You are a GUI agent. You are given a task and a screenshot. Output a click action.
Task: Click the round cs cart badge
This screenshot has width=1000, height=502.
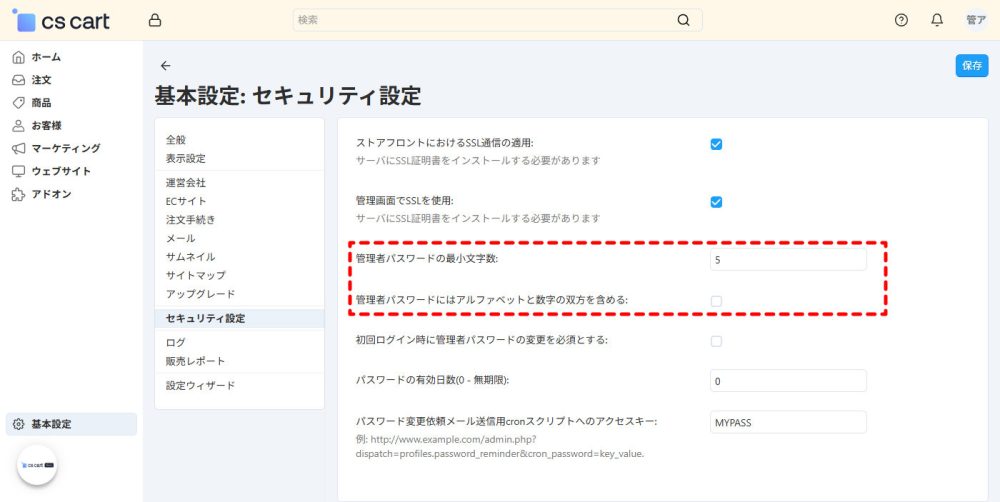[x=37, y=465]
